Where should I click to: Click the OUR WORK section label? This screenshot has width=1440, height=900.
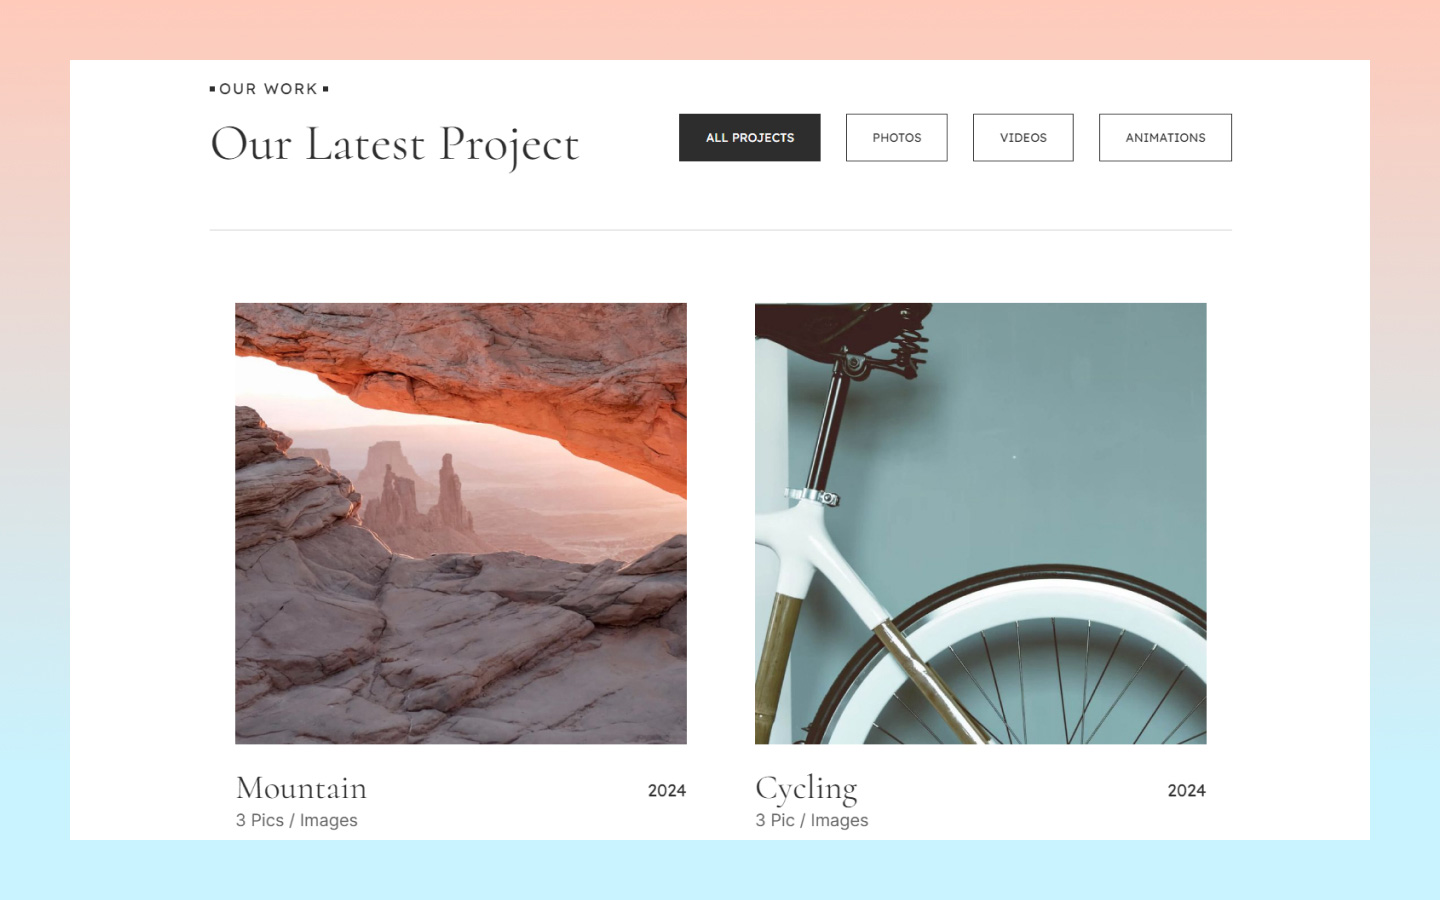tap(268, 89)
